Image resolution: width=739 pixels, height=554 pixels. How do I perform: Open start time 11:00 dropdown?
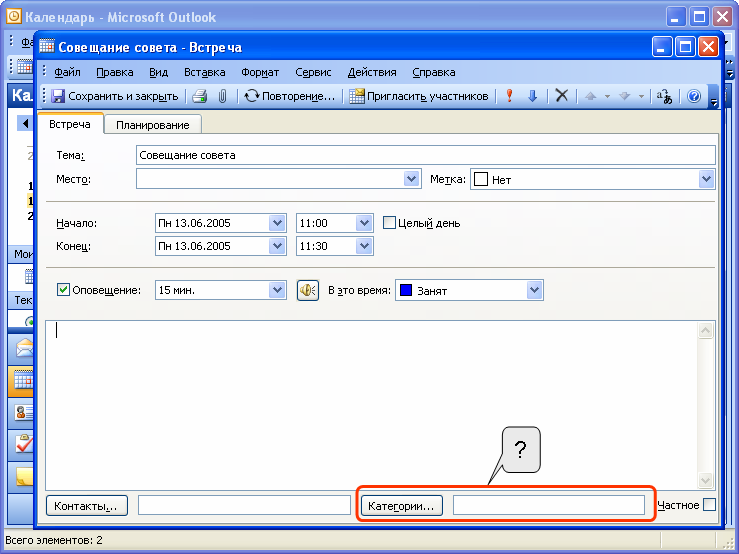tap(364, 223)
